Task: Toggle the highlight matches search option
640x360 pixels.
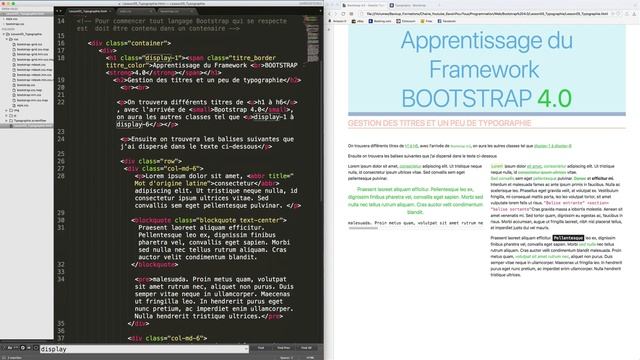Action: [x=36, y=348]
